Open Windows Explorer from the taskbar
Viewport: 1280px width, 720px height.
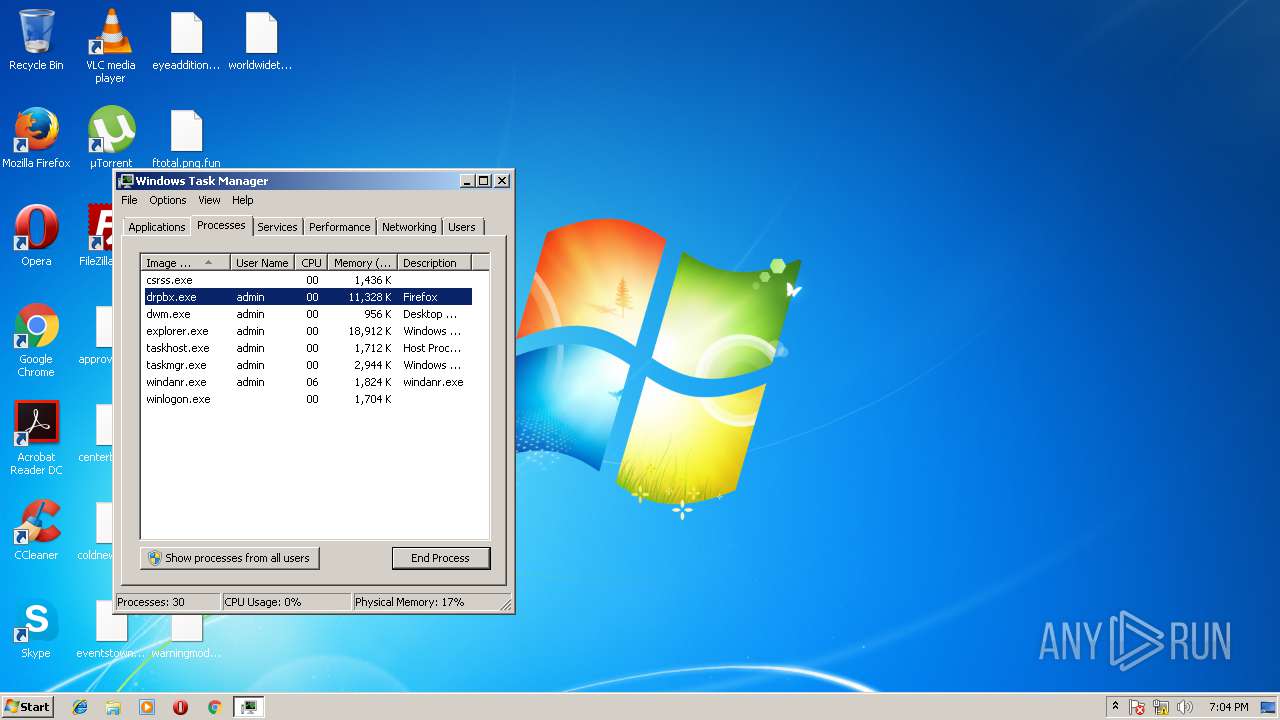(113, 707)
